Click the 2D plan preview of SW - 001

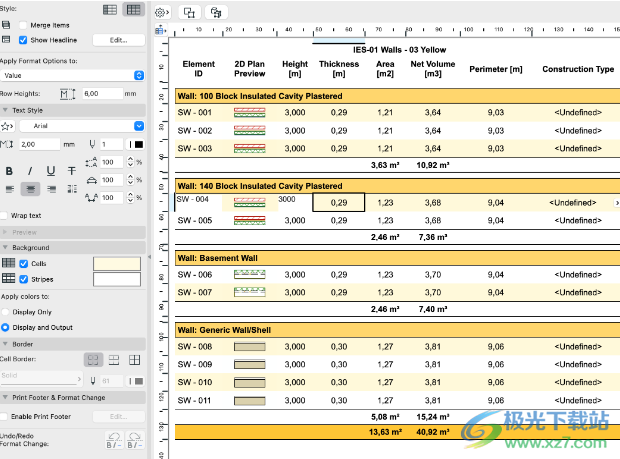point(250,113)
